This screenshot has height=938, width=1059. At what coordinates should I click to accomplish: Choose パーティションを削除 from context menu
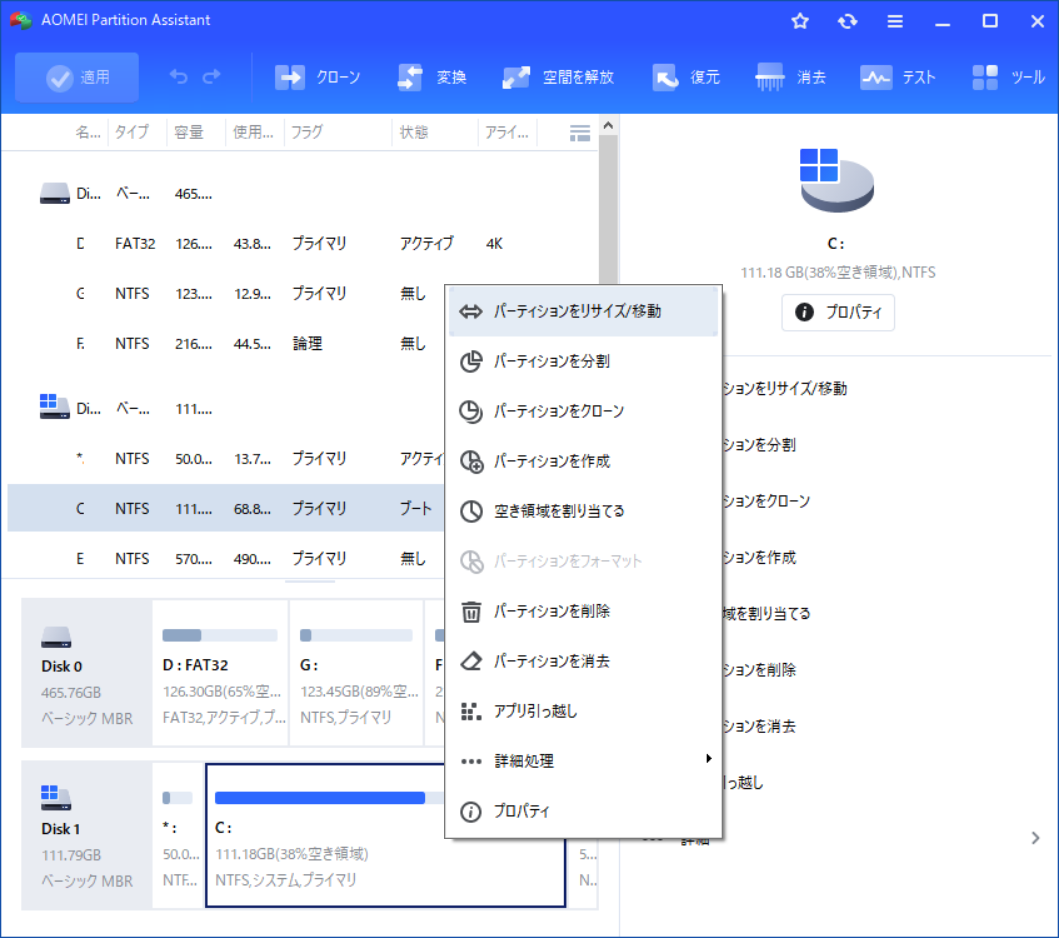pyautogui.click(x=584, y=611)
